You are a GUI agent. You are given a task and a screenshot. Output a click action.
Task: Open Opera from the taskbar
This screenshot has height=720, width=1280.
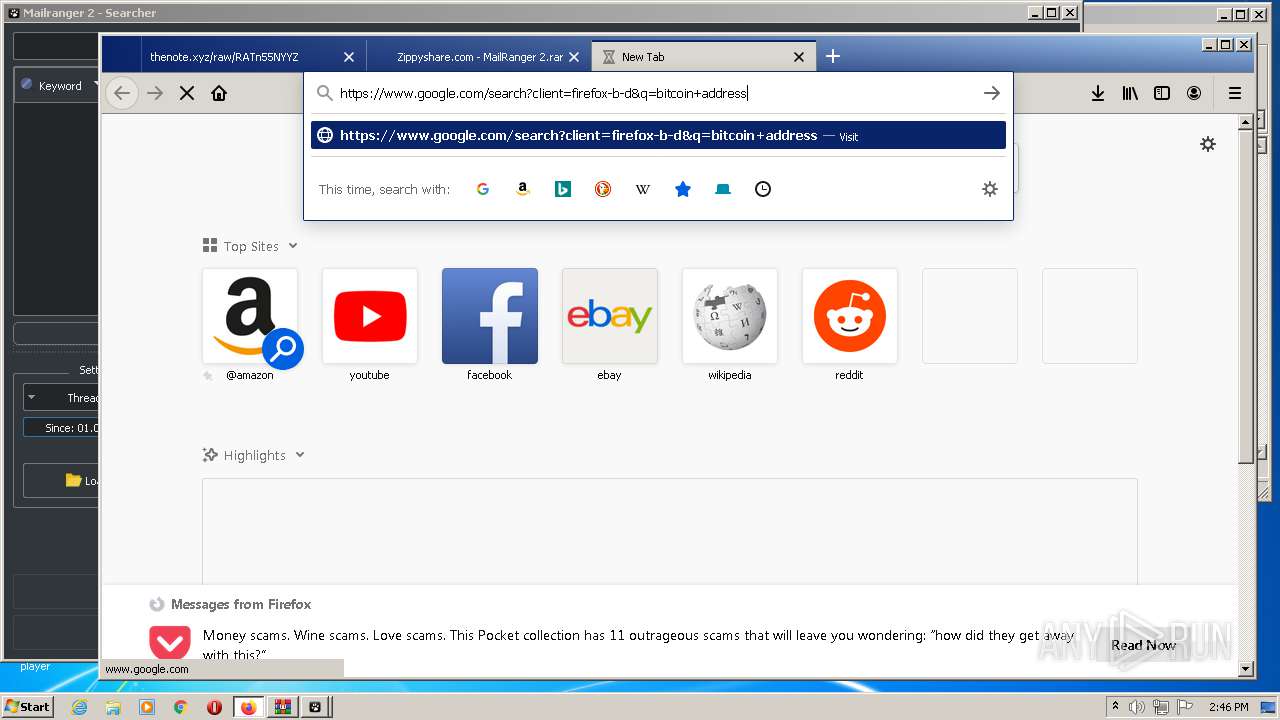point(214,707)
